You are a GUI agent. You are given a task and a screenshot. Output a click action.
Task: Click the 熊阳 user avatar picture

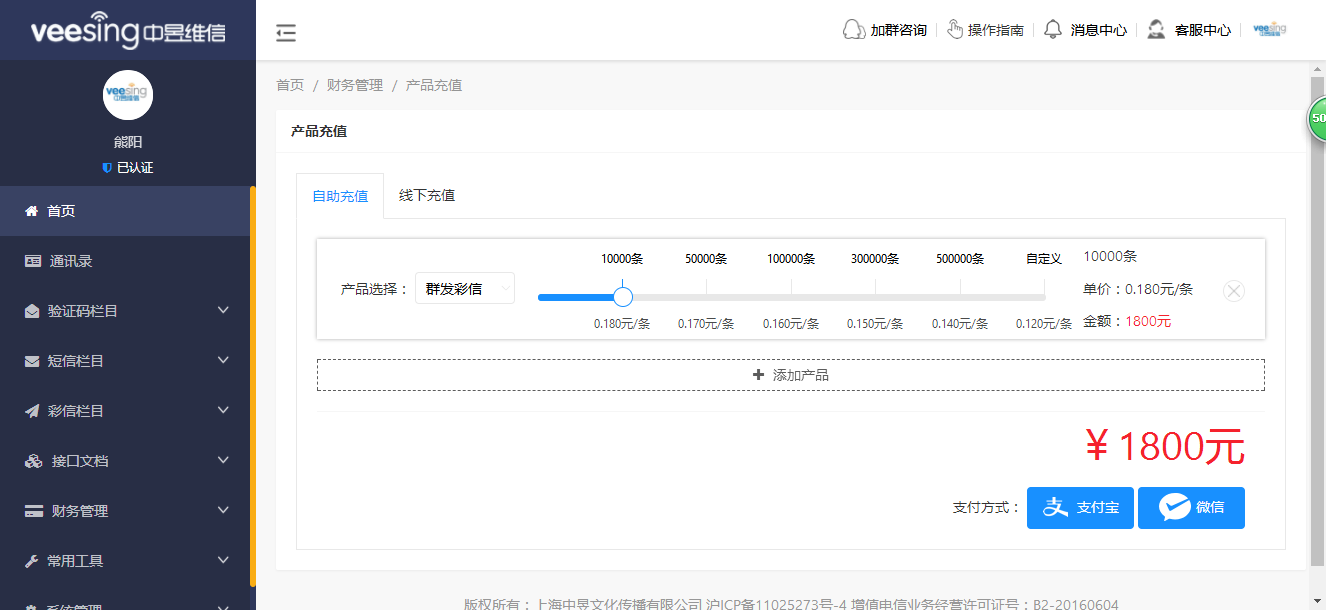click(x=127, y=95)
